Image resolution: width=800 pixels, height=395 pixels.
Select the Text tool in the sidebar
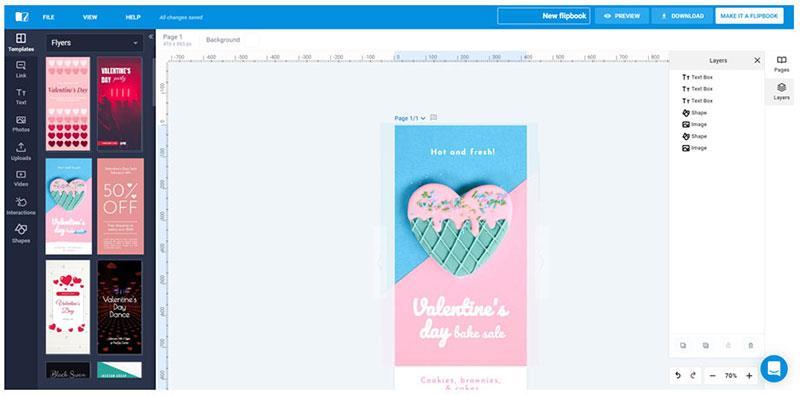[21, 96]
